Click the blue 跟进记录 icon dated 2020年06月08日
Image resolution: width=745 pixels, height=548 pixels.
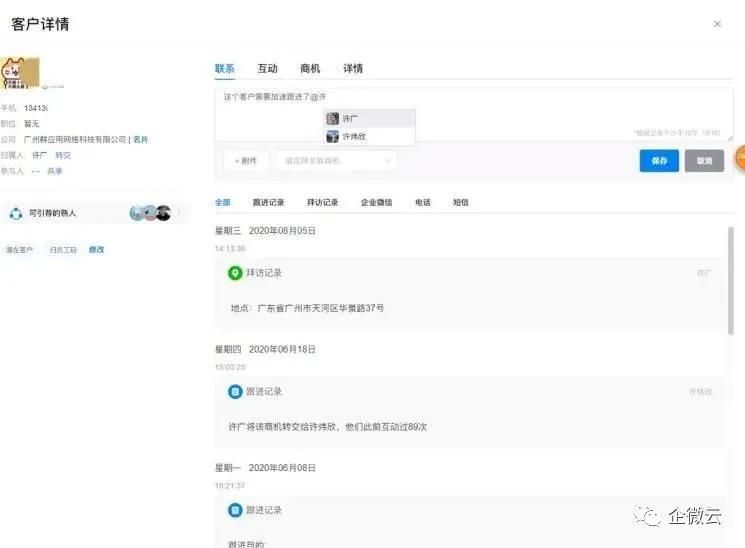(x=235, y=510)
